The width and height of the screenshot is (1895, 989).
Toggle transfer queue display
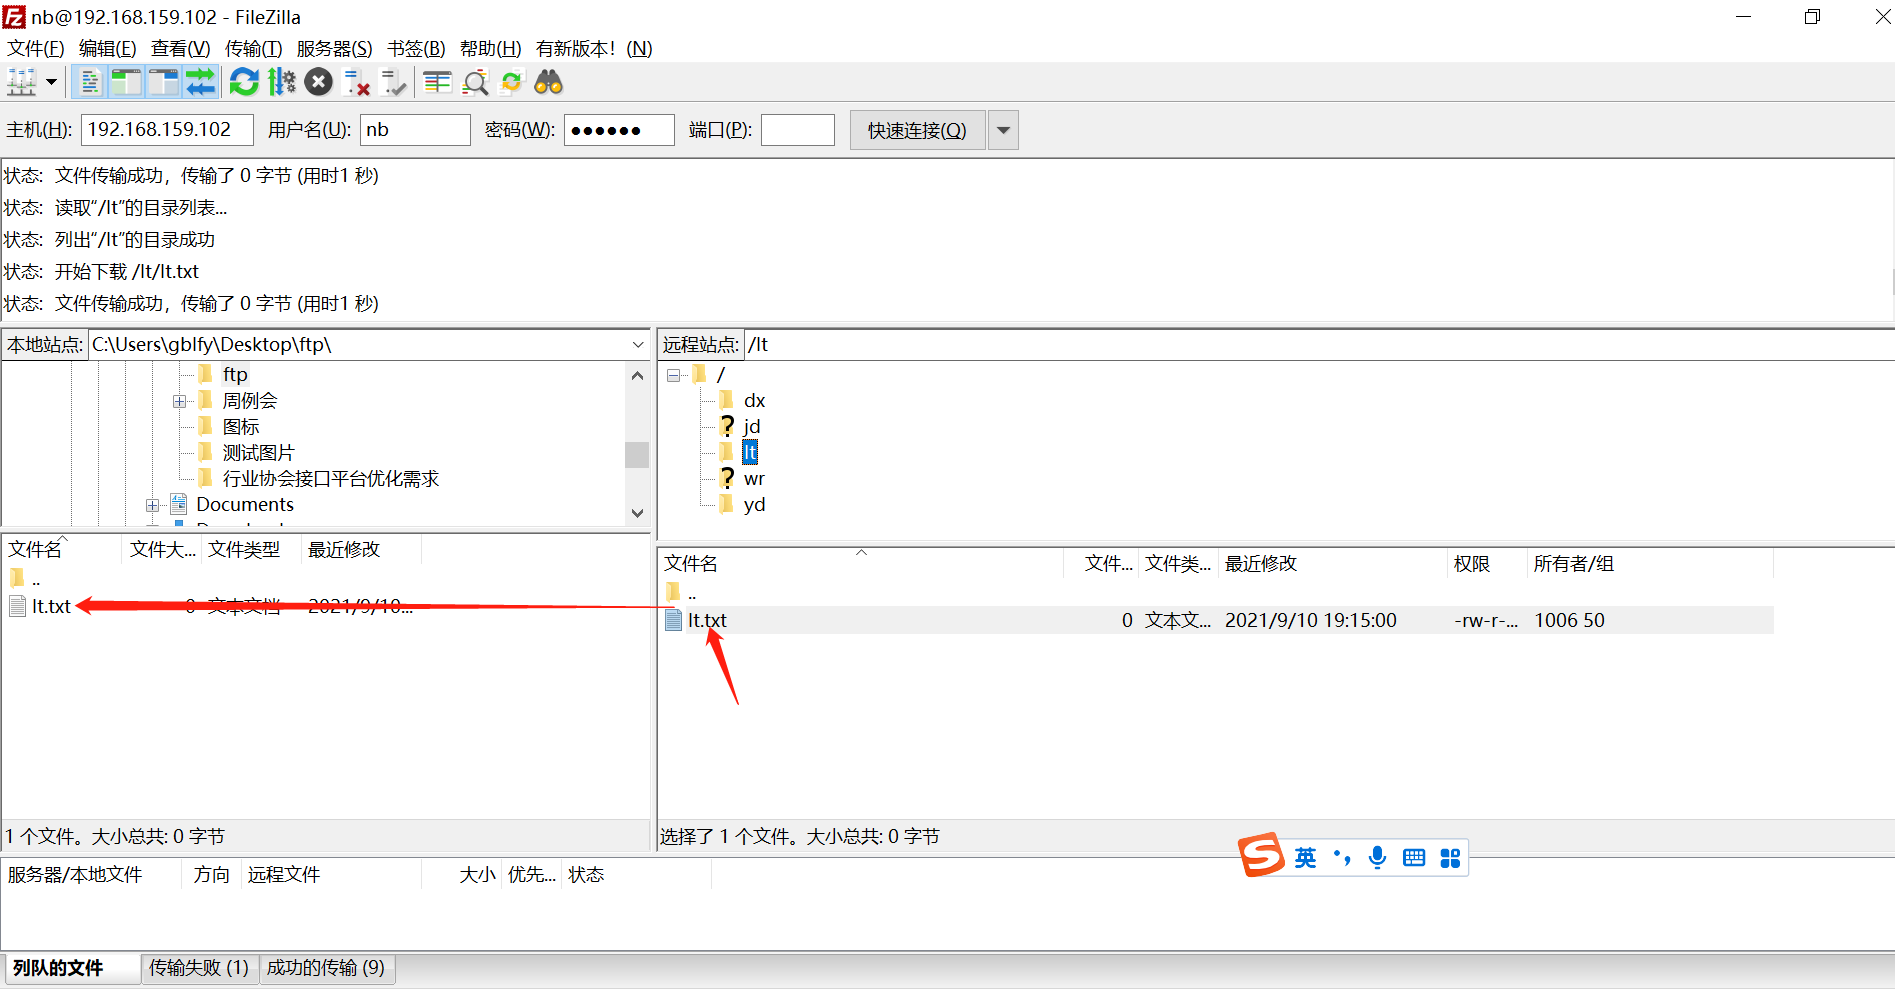200,82
